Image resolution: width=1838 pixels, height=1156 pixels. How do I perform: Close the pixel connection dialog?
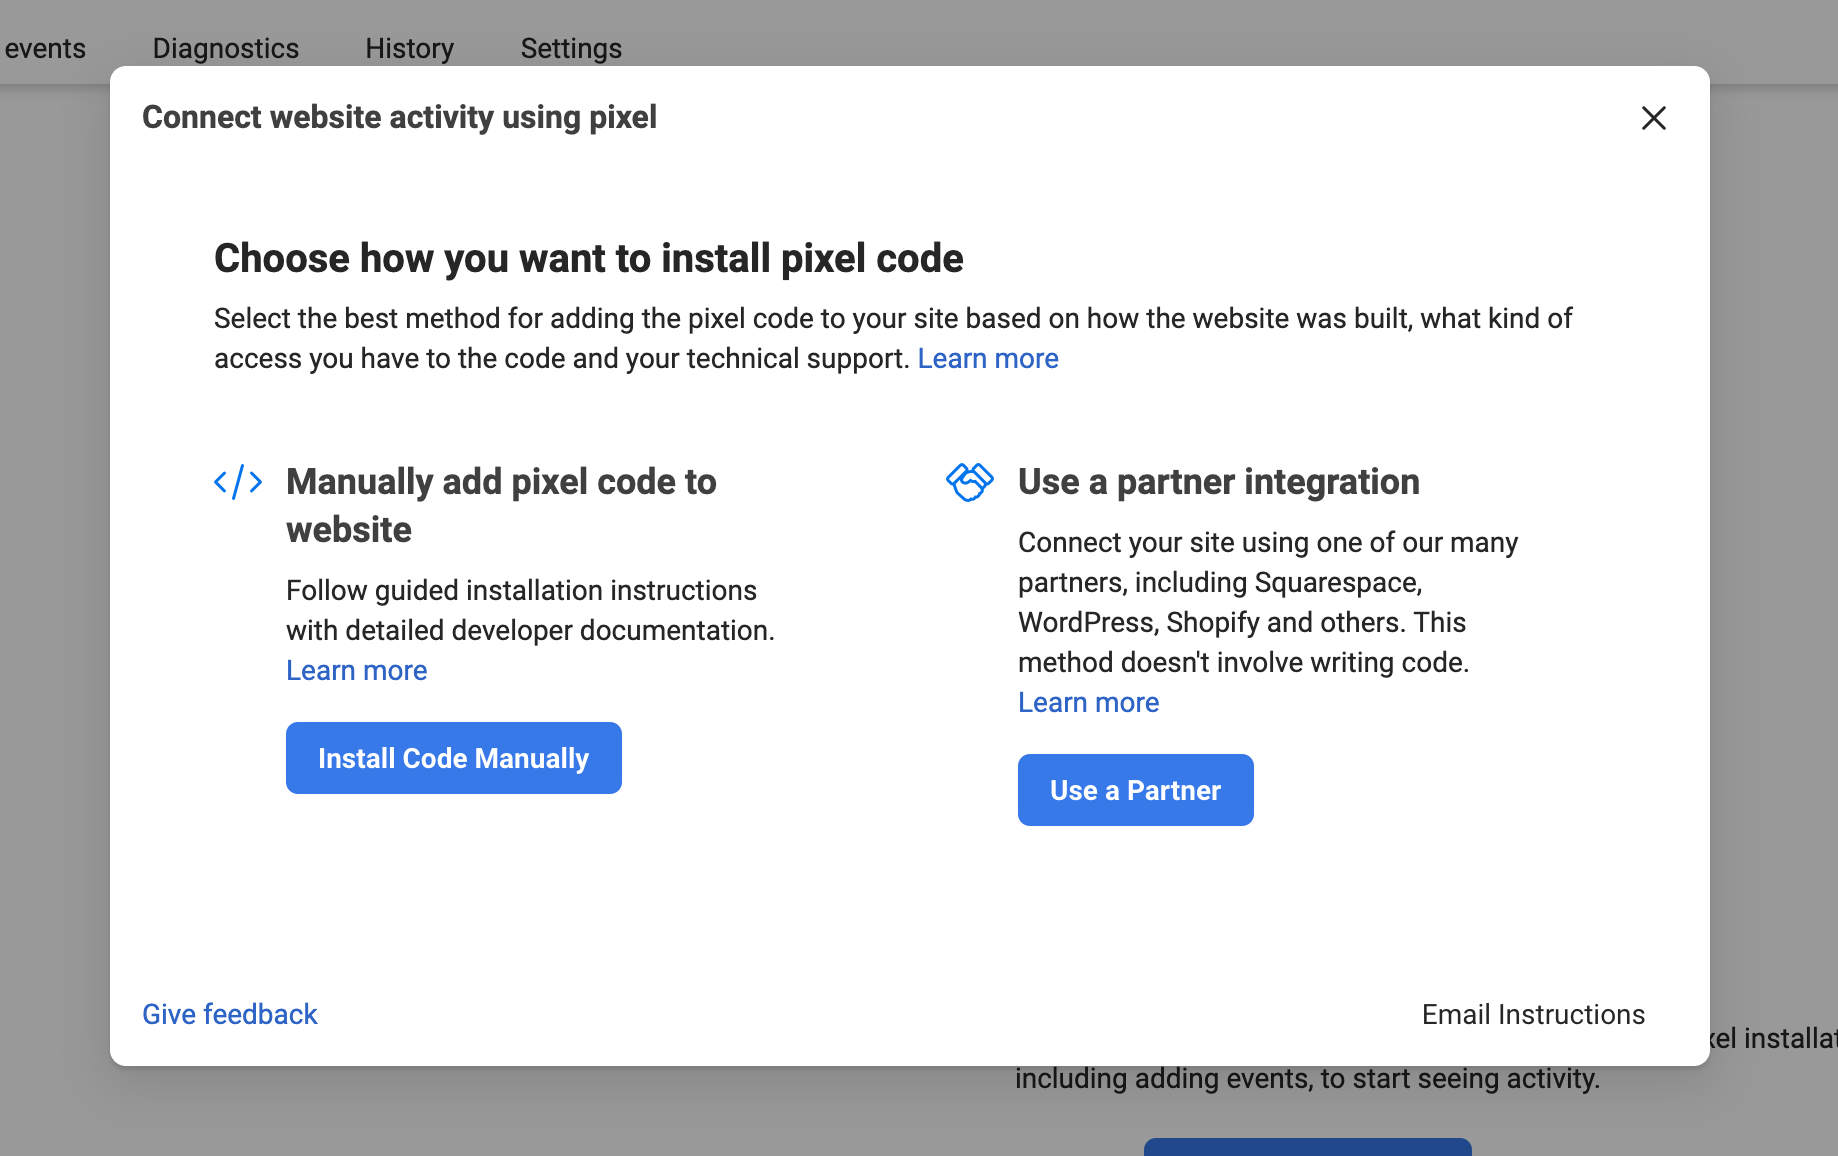point(1653,118)
